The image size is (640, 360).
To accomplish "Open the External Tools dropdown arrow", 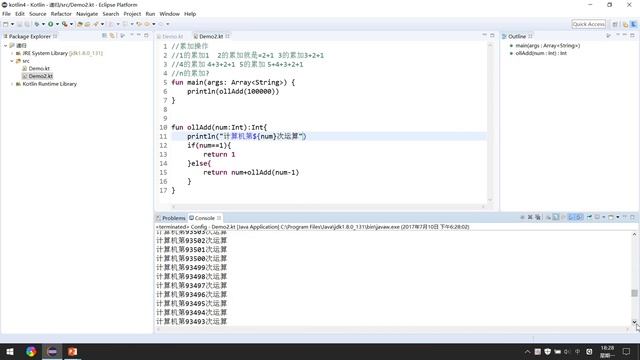I will (71, 24).
